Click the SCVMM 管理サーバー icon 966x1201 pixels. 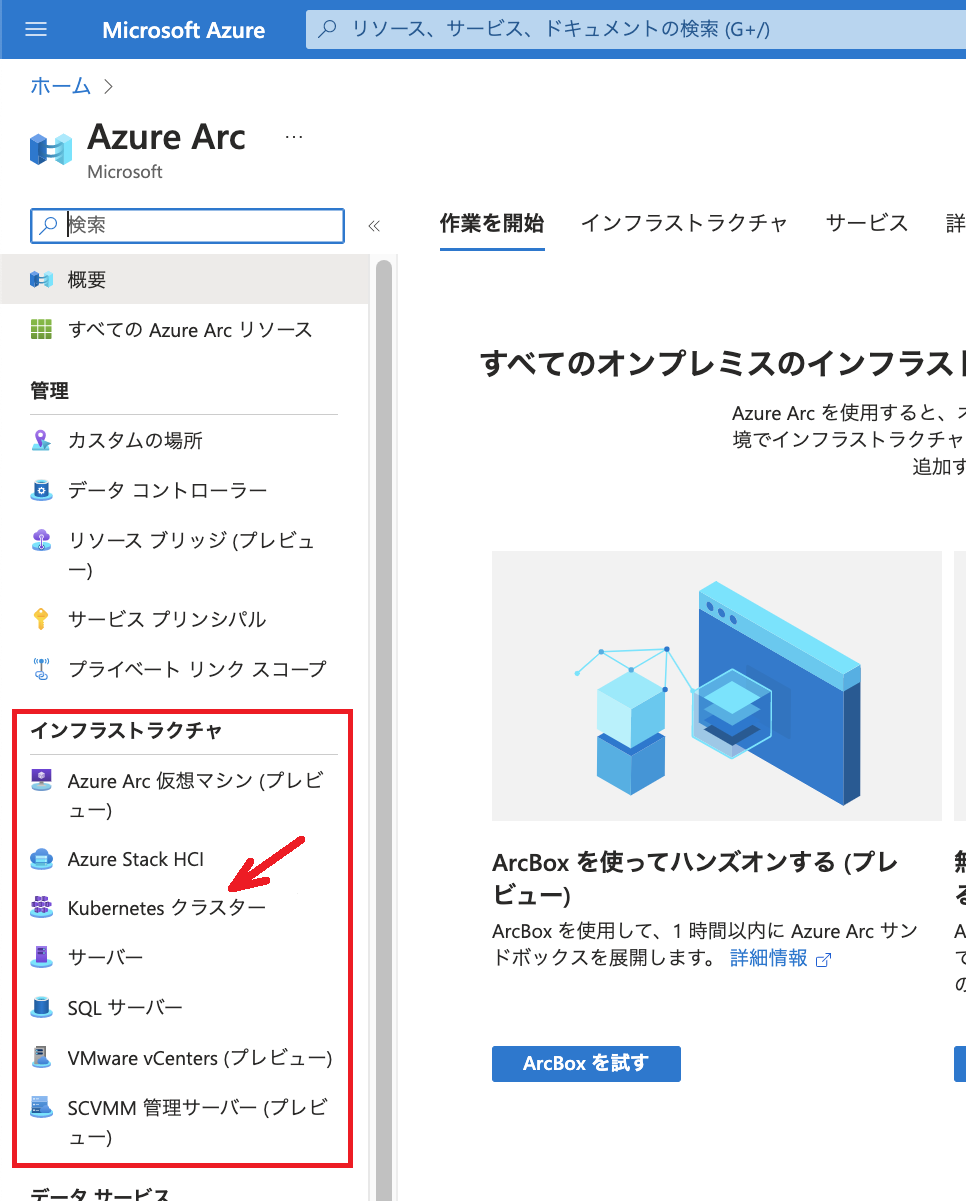(x=41, y=1107)
